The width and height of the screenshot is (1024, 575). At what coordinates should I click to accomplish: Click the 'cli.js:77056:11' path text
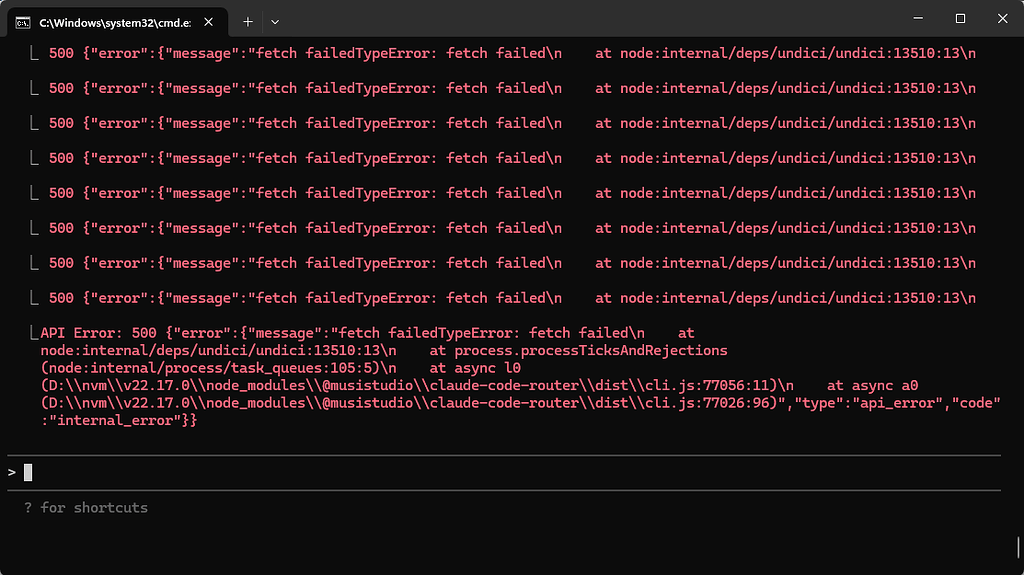point(708,386)
